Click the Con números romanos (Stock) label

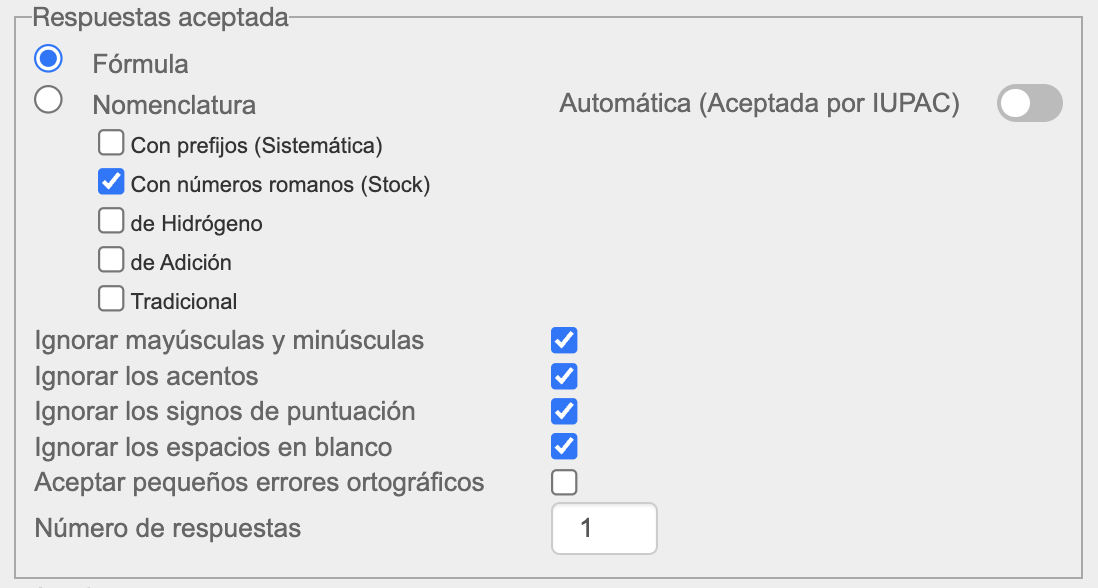280,185
